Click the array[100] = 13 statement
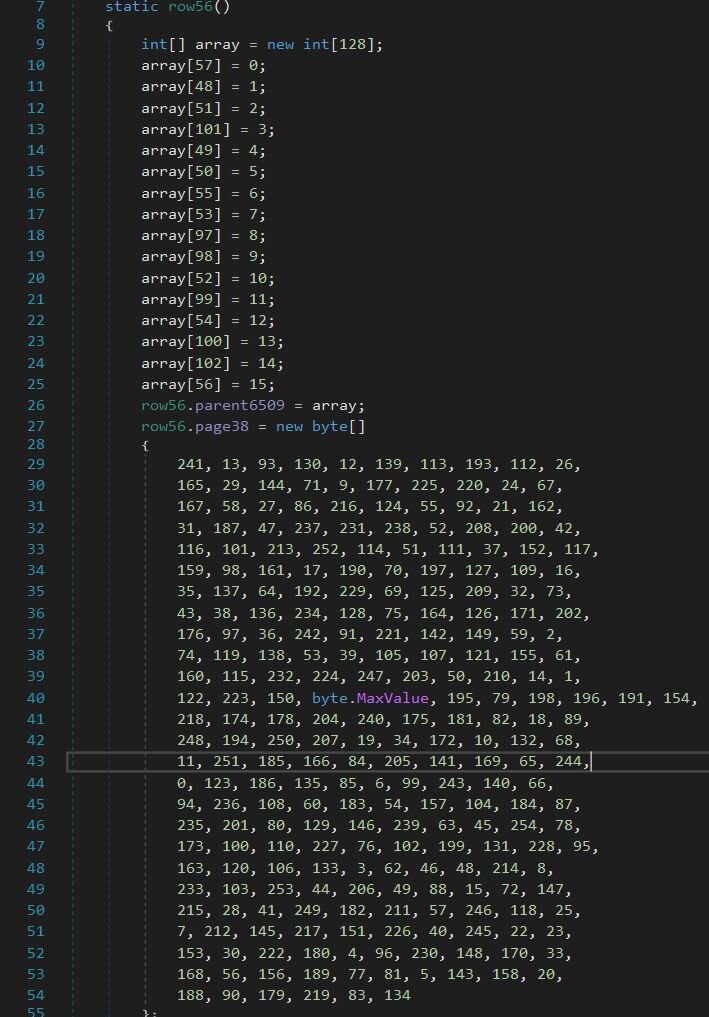The width and height of the screenshot is (709, 1017). click(x=212, y=342)
